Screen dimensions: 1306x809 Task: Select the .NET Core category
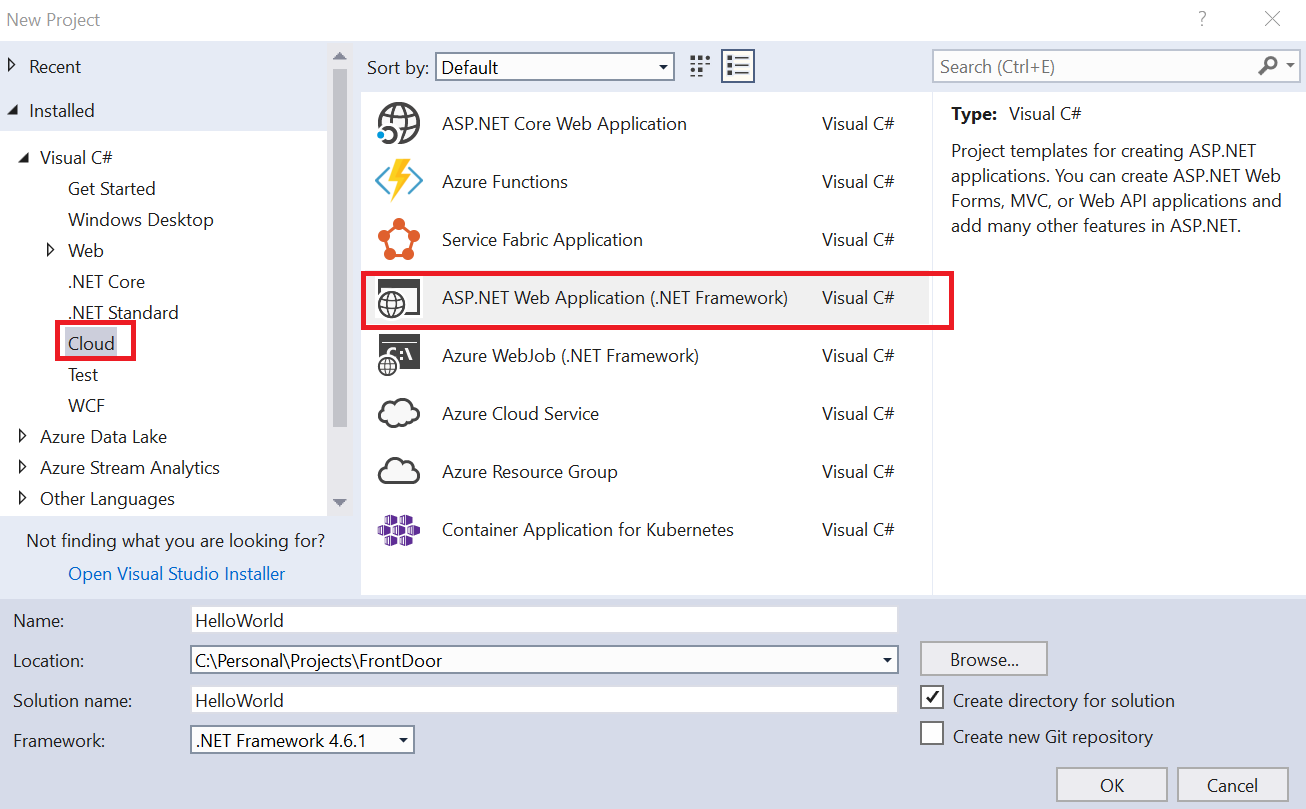tap(106, 281)
